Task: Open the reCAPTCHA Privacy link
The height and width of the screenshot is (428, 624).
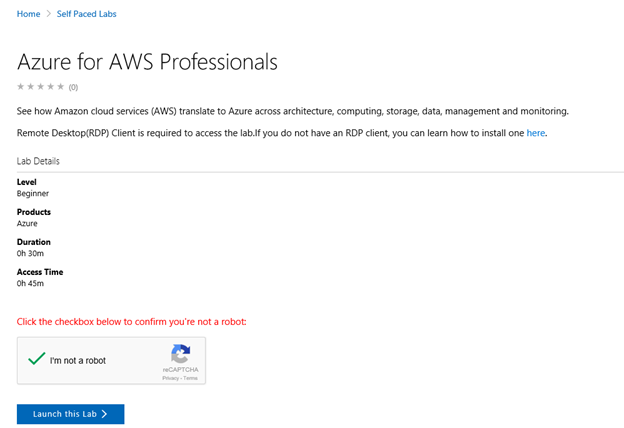Action: [170, 378]
